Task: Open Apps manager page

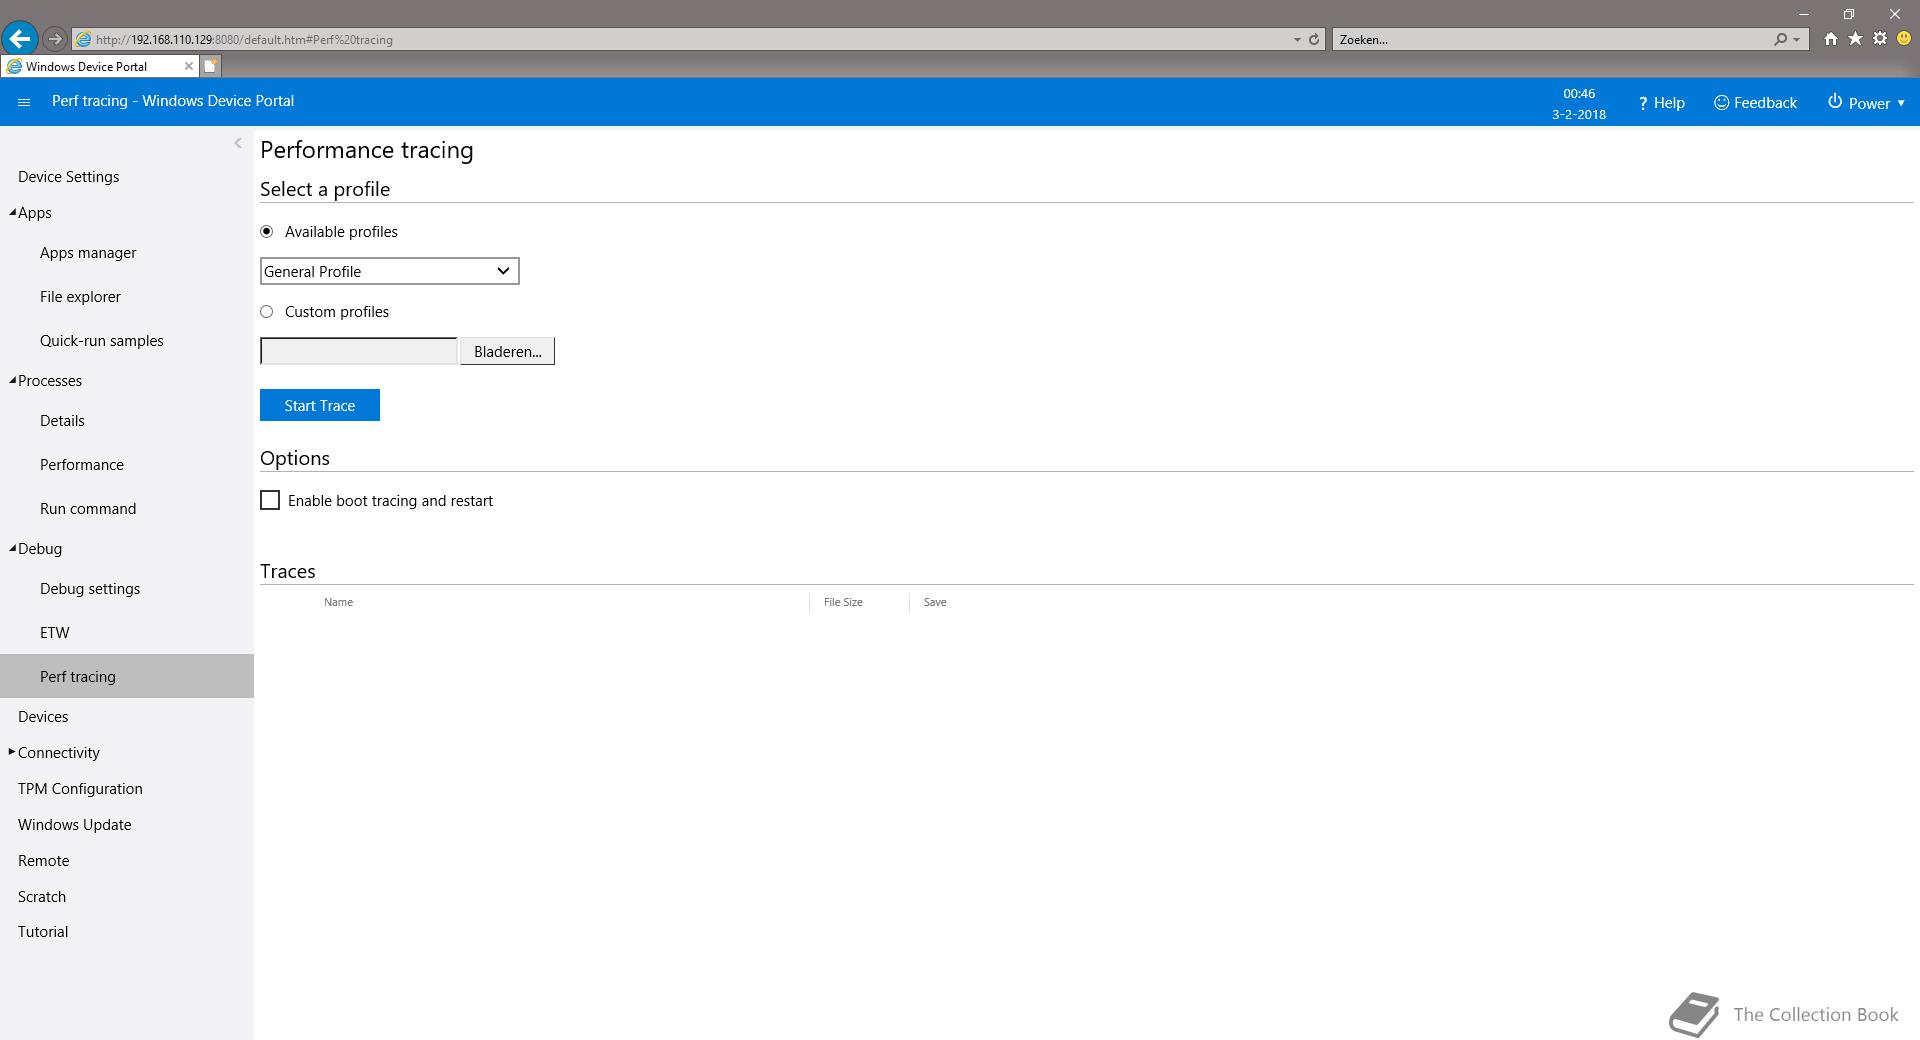Action: coord(88,252)
